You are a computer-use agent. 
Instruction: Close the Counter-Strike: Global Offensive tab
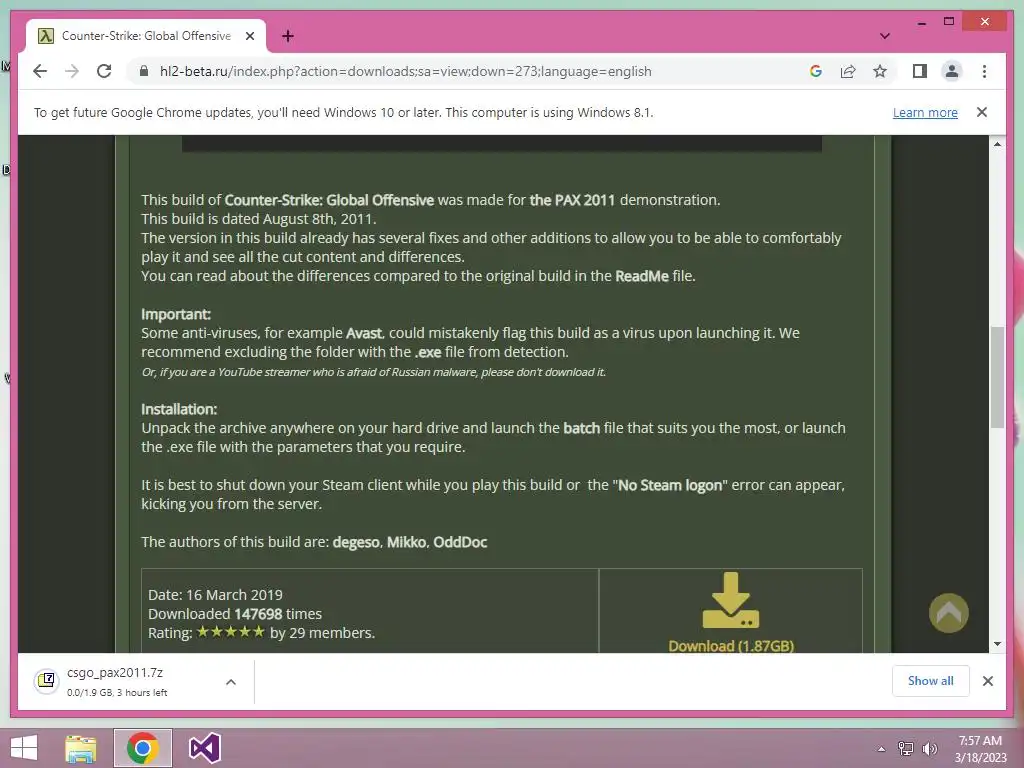[x=249, y=36]
